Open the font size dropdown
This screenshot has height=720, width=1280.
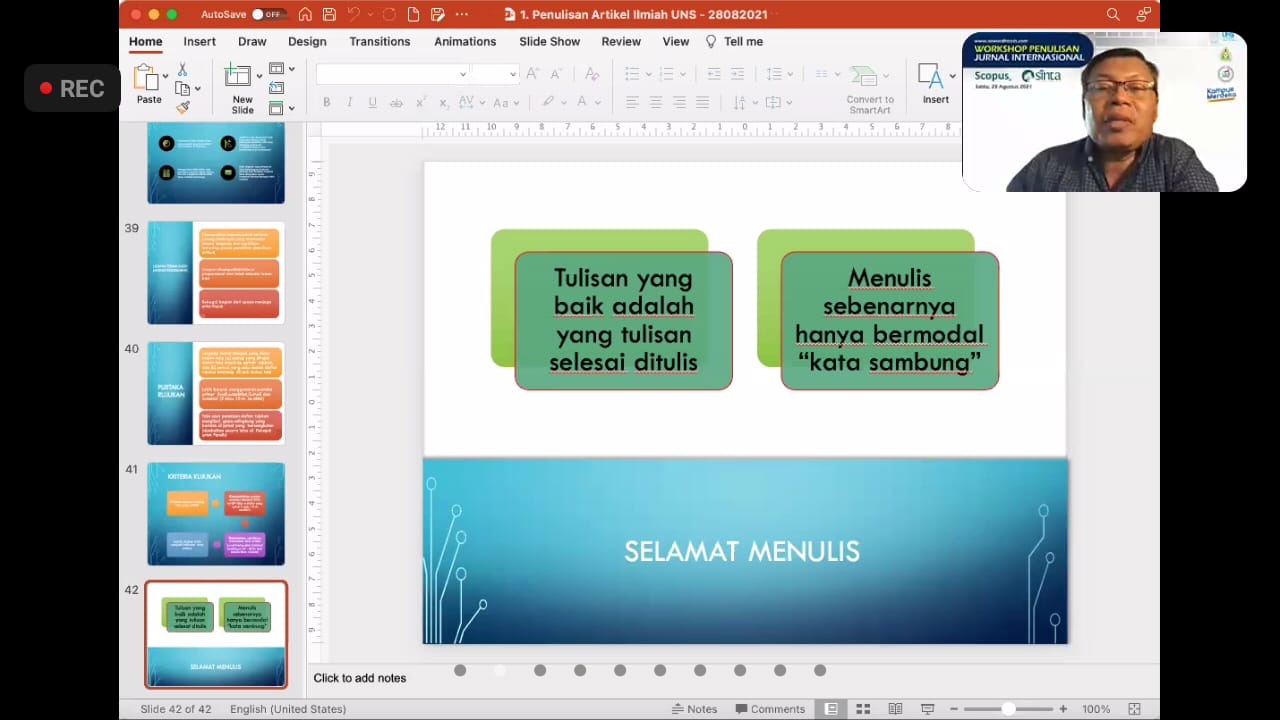[x=512, y=74]
